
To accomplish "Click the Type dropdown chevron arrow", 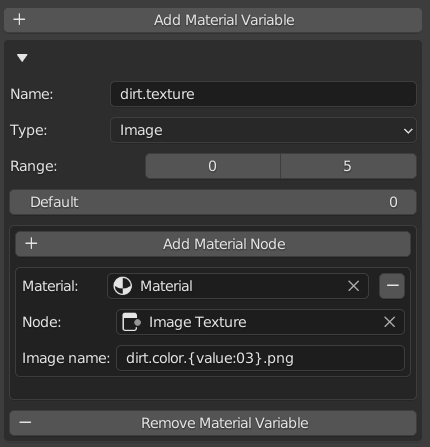I will pos(408,131).
